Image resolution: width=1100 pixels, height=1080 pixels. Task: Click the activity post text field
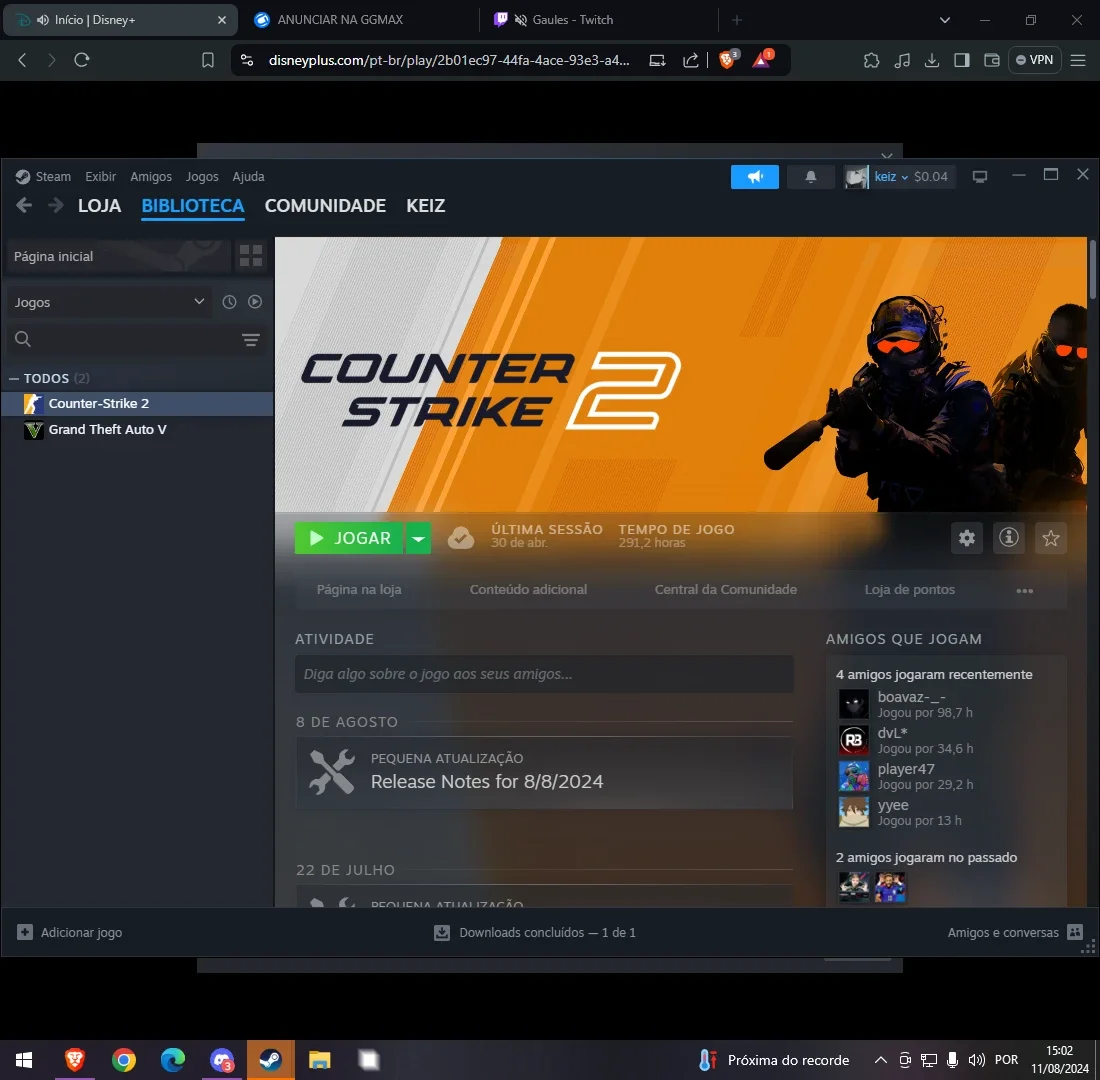click(x=544, y=674)
